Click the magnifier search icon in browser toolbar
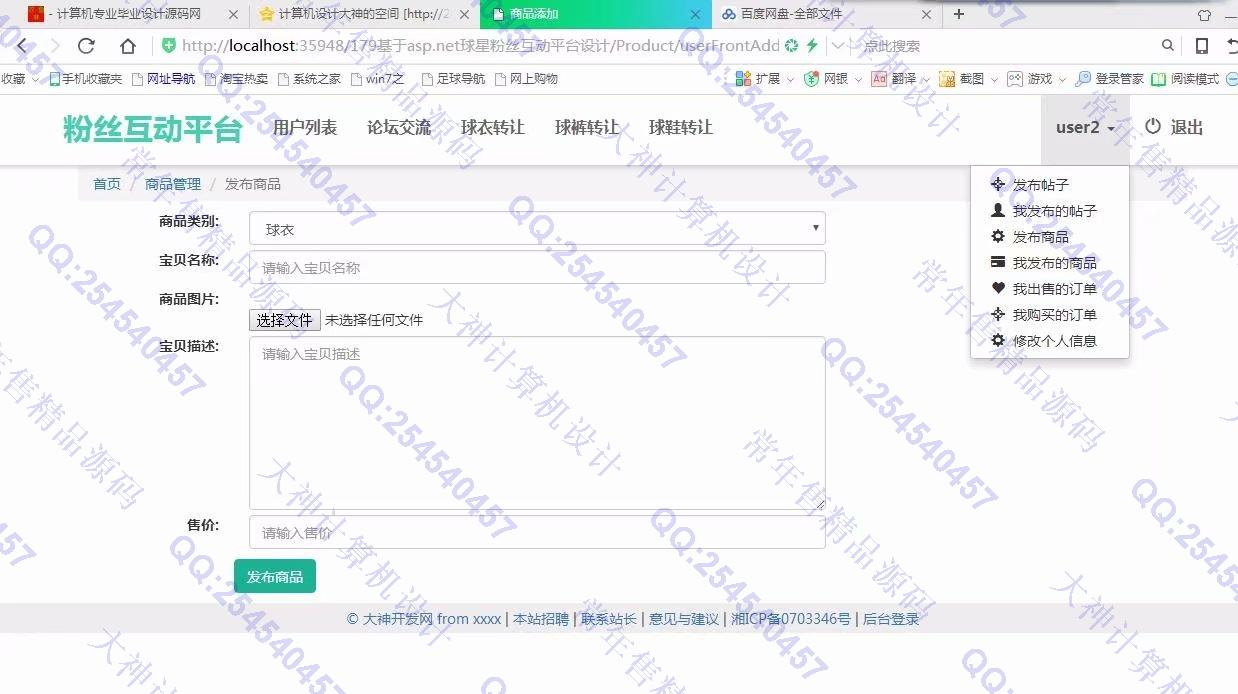 point(1168,46)
